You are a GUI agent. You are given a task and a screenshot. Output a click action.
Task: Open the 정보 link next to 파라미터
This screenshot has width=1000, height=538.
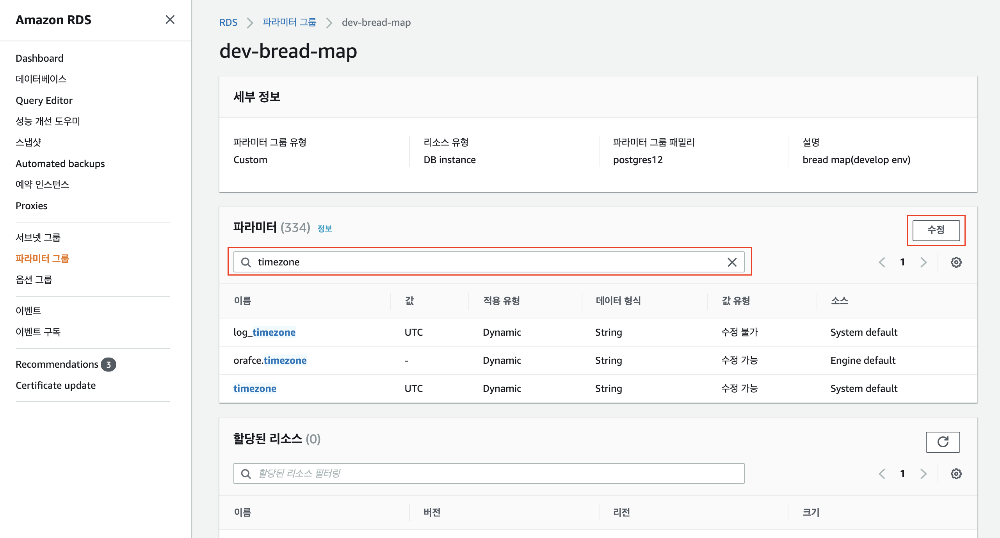[325, 228]
